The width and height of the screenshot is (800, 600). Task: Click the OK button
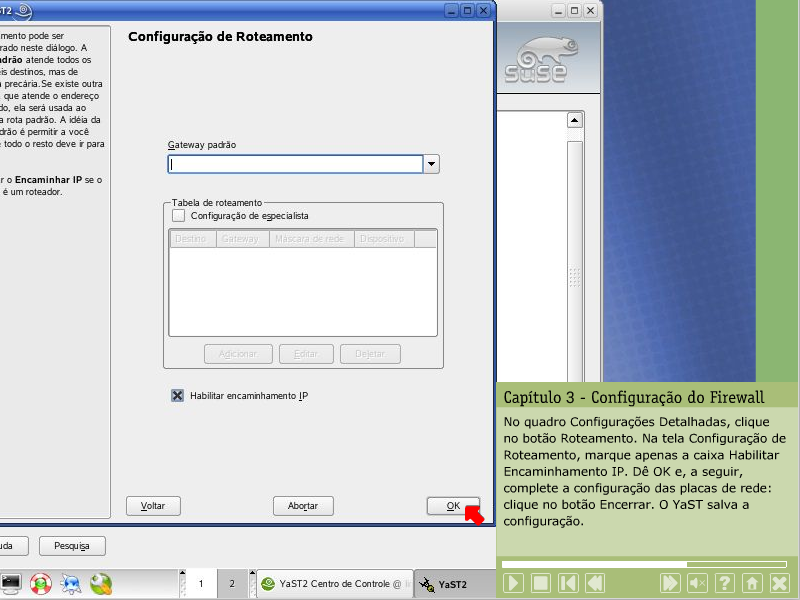pyautogui.click(x=453, y=506)
